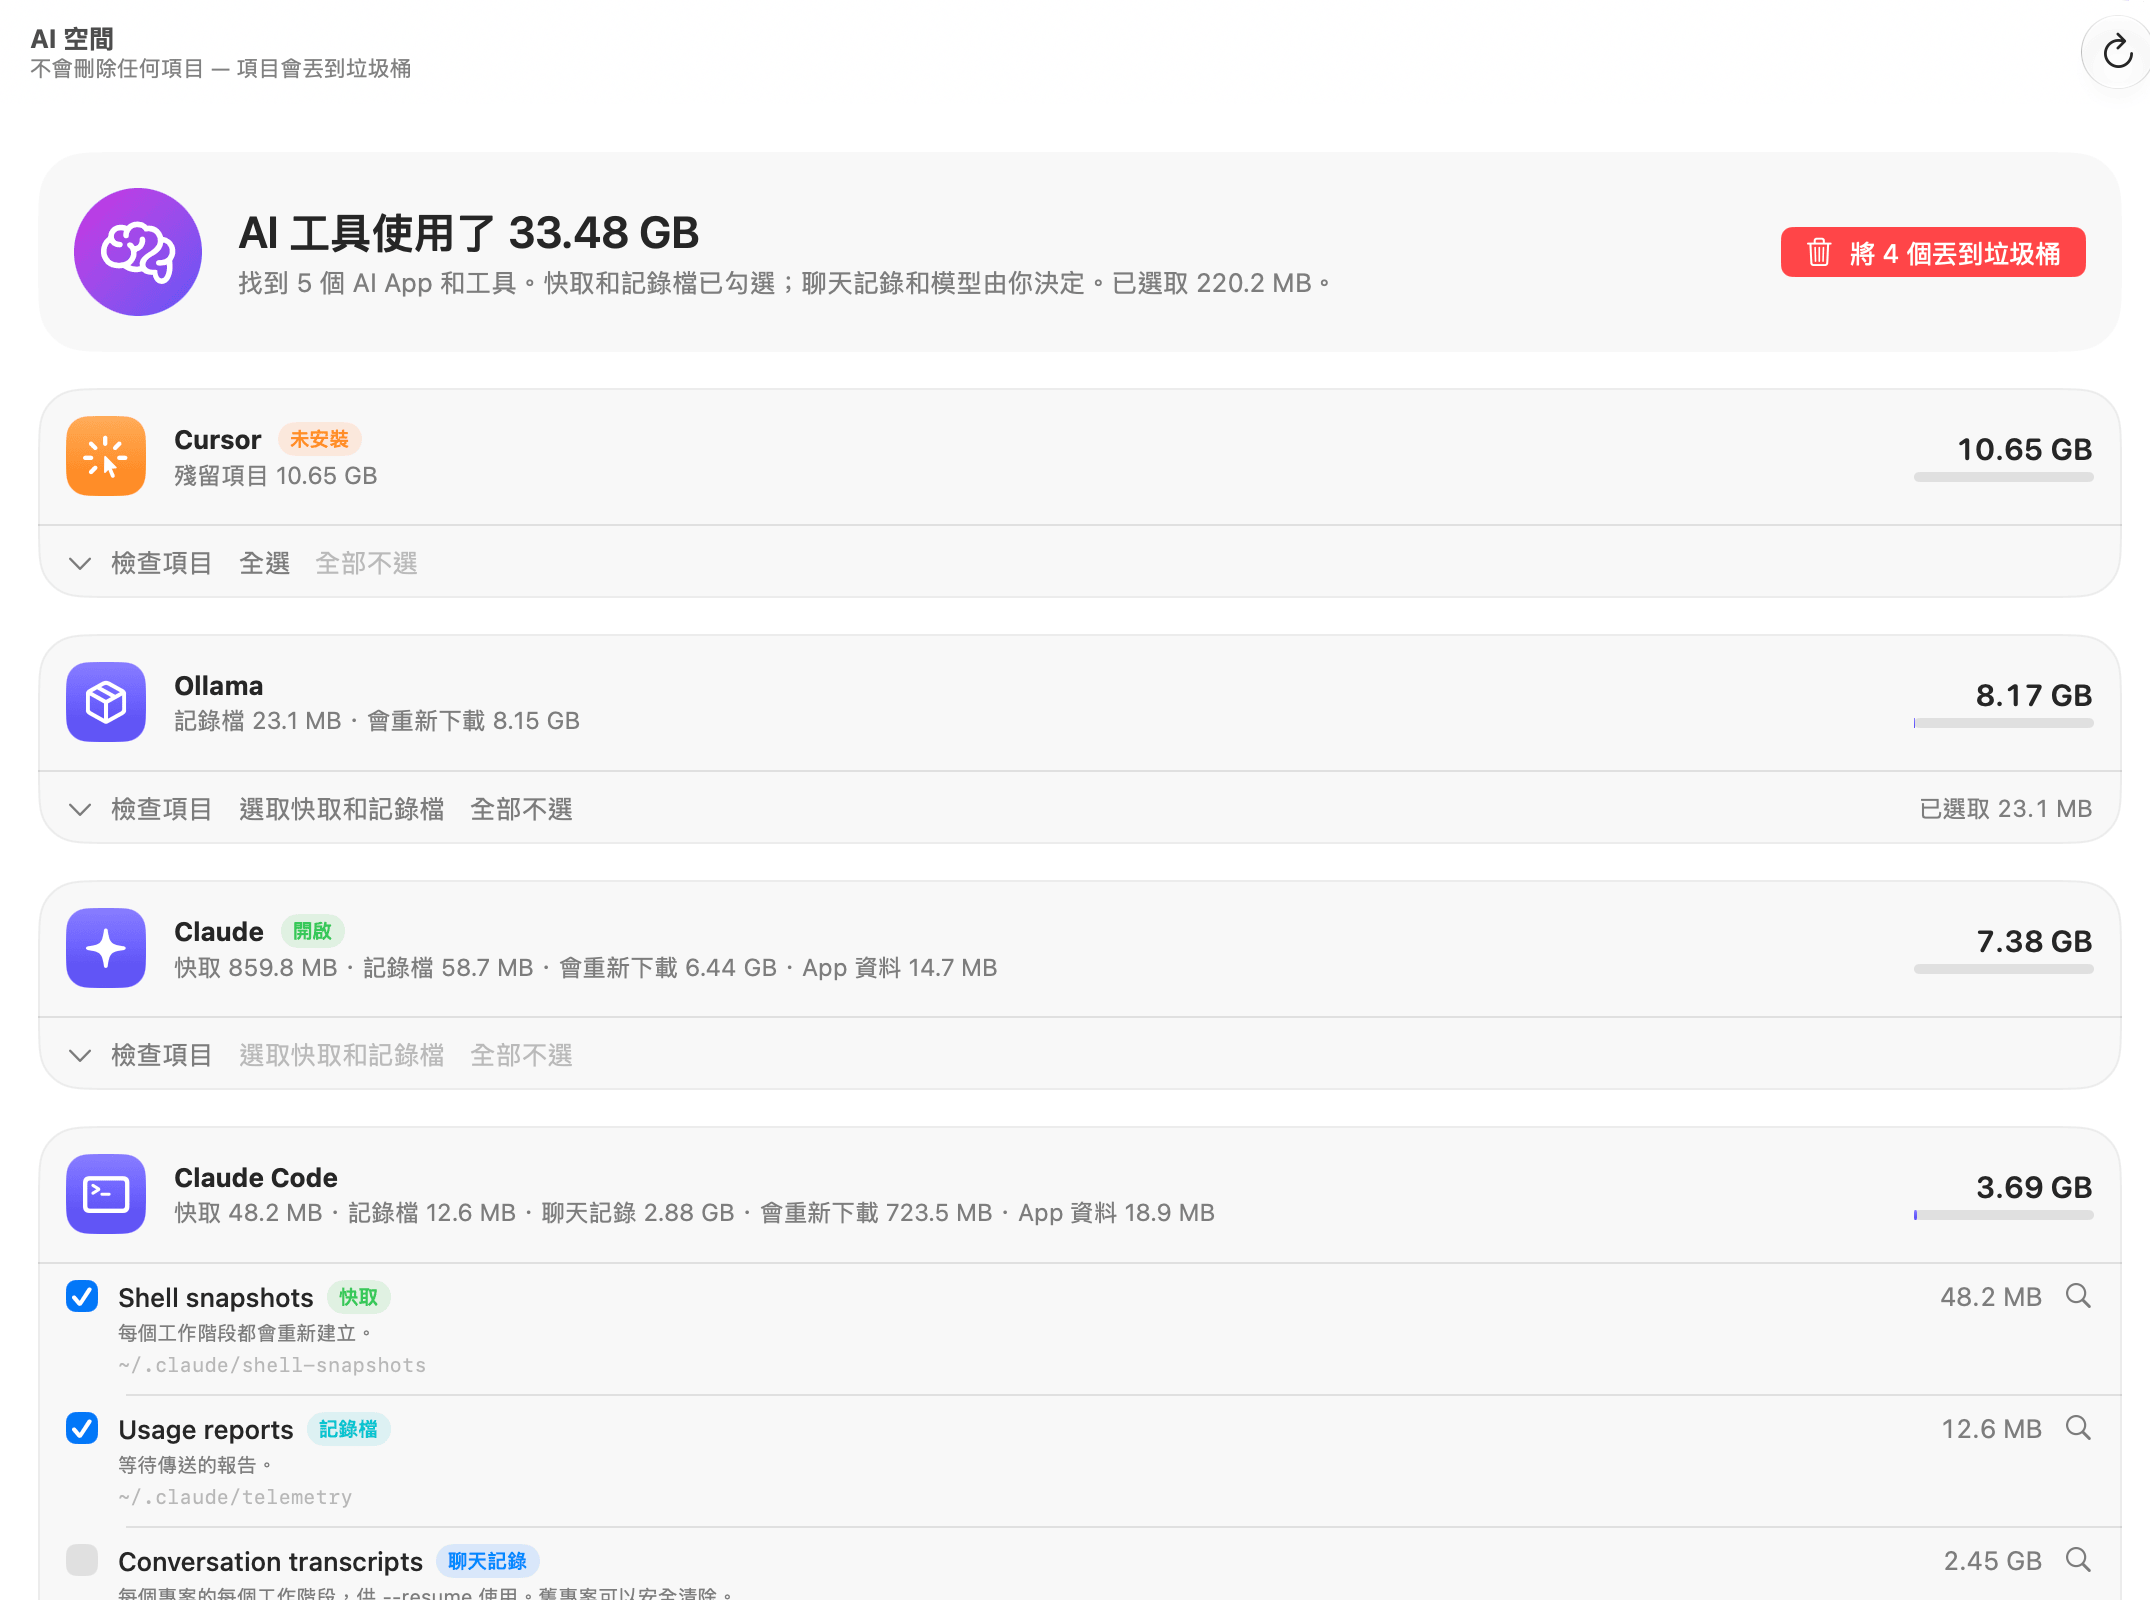Expand 檢查項目 under Ollama
The image size is (2150, 1600).
click(140, 809)
